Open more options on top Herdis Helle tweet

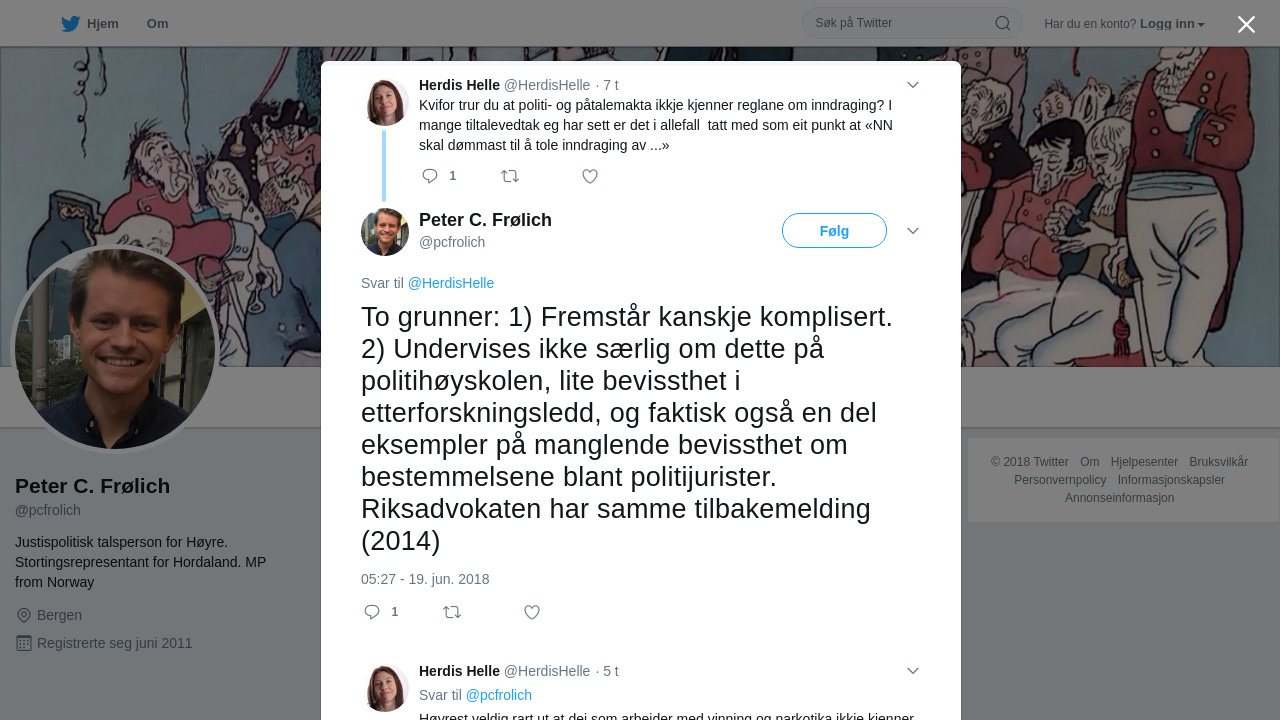(913, 85)
